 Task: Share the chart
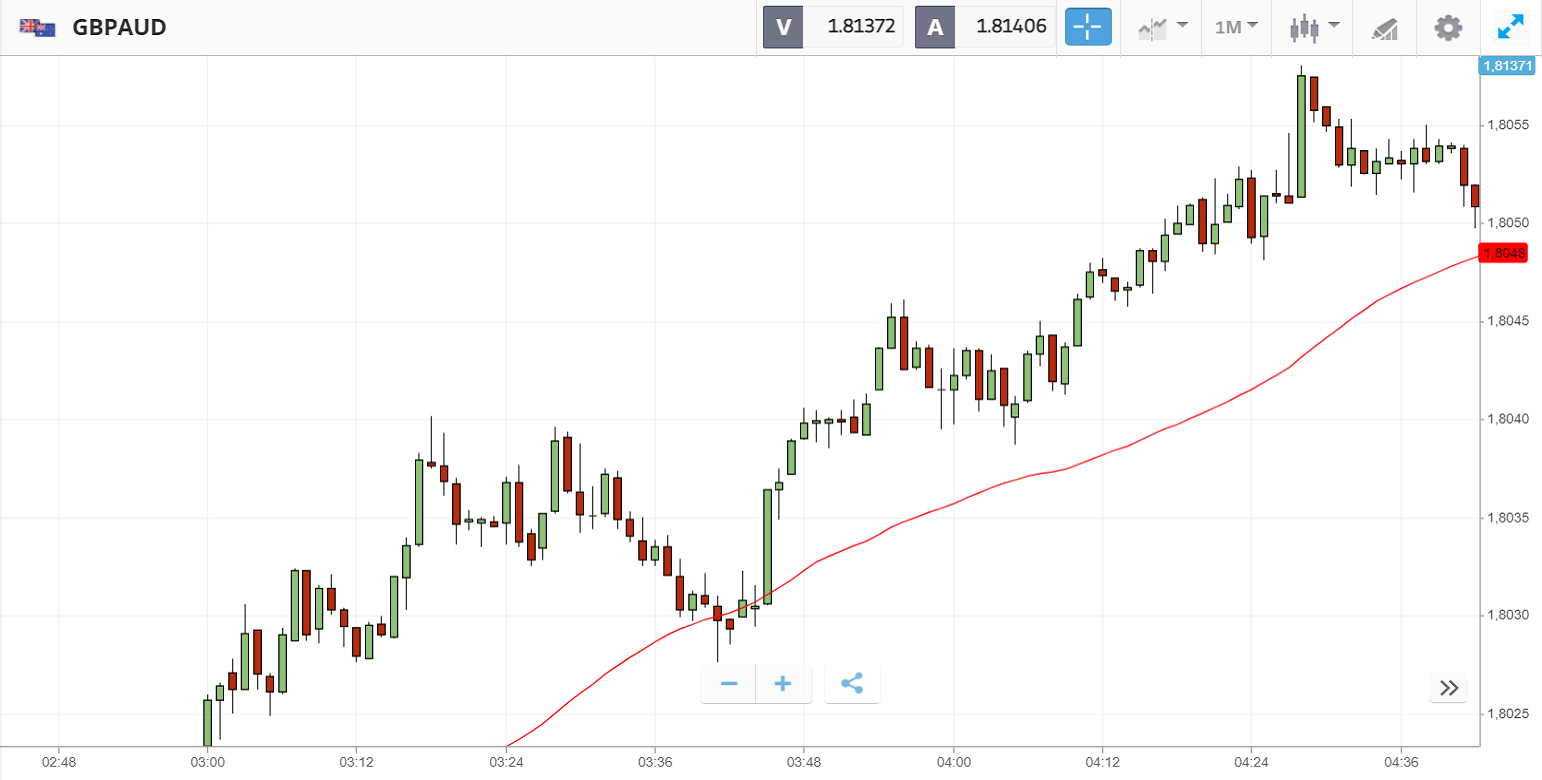pos(852,684)
